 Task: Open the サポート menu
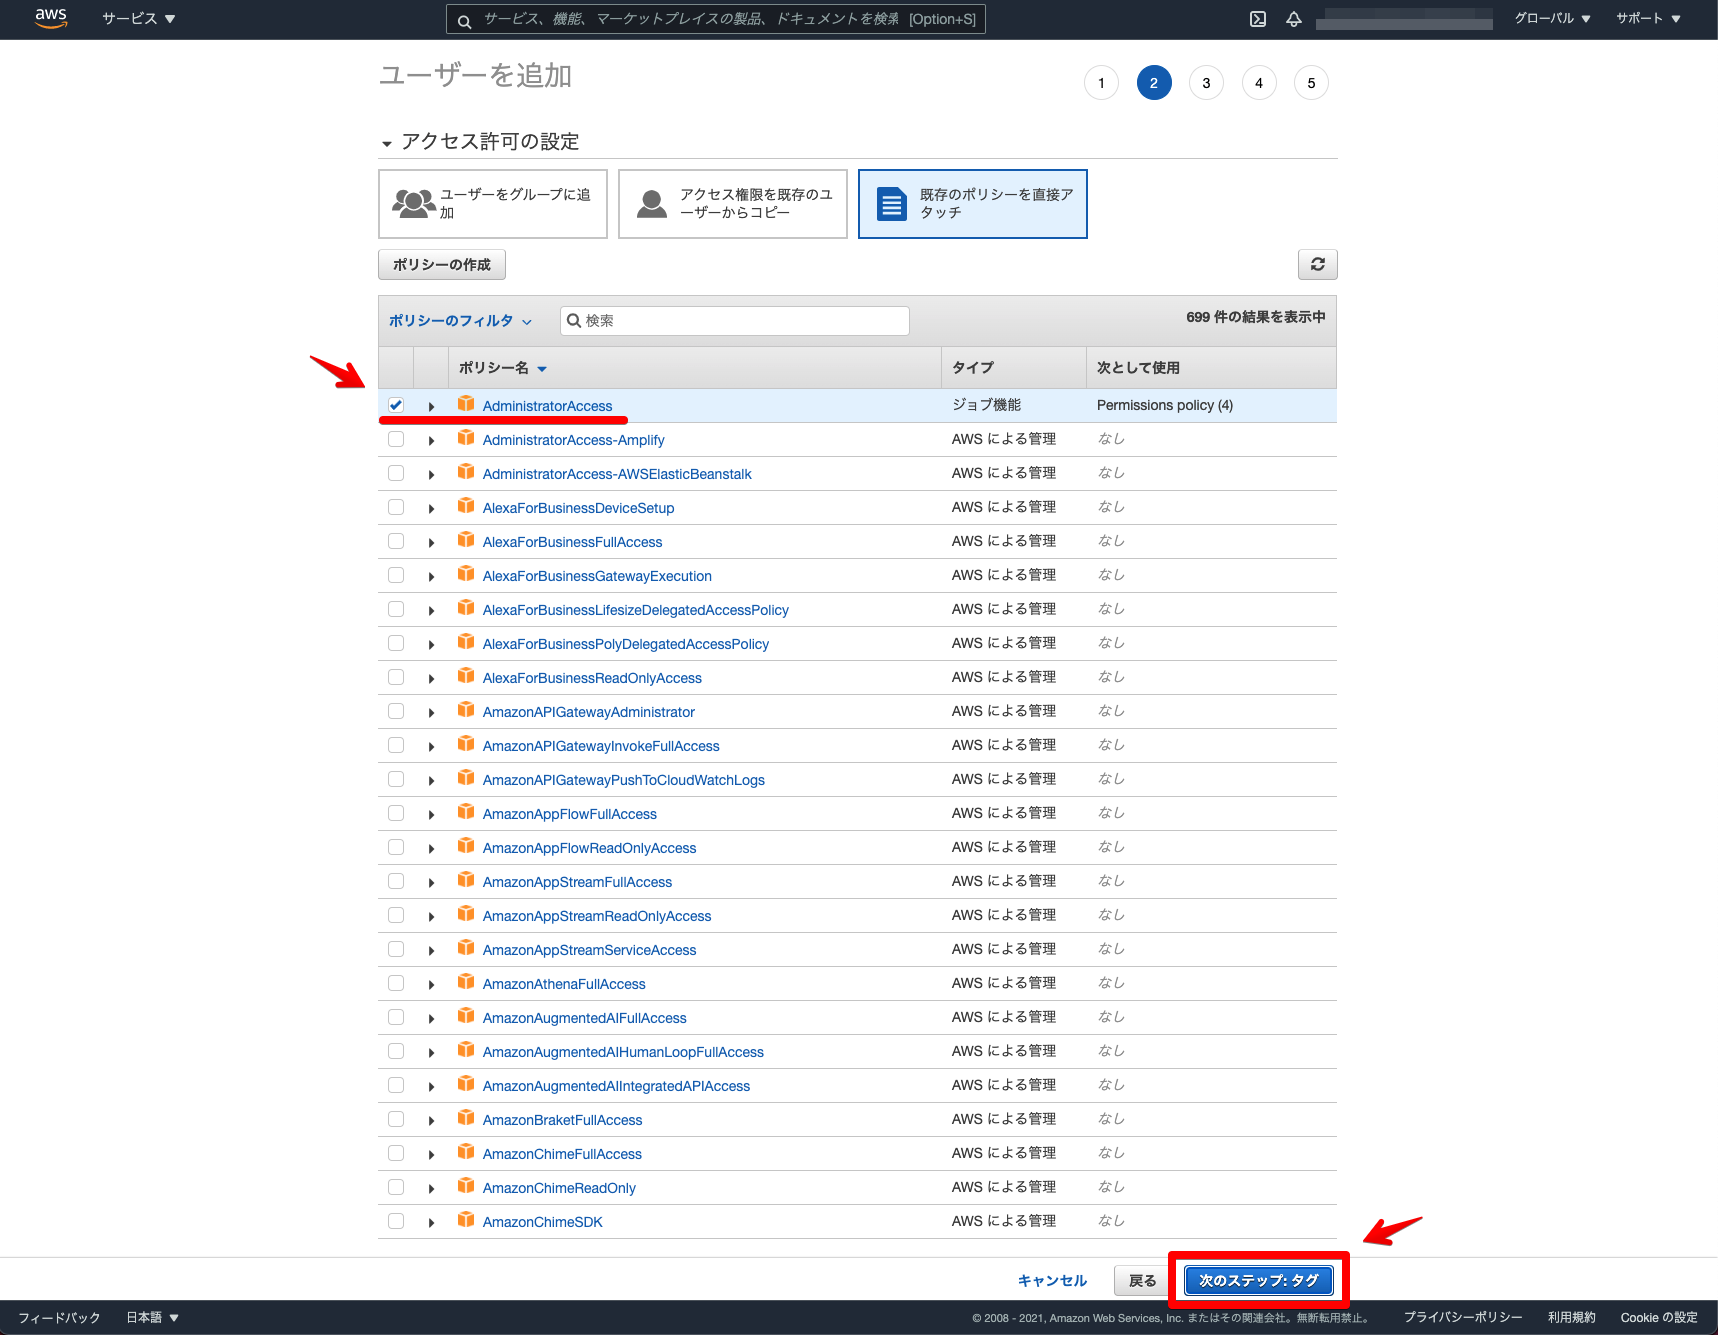(1648, 18)
